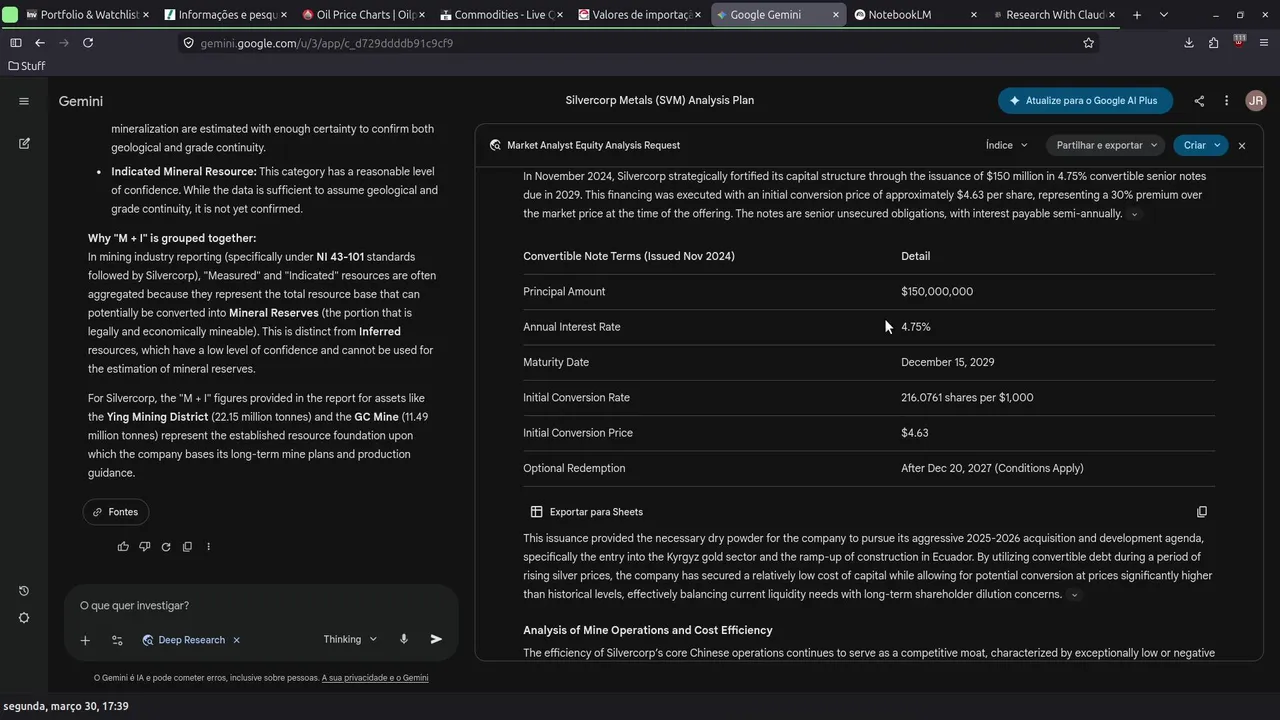Open the Gemini main menu hamburger icon
Image resolution: width=1280 pixels, height=720 pixels.
tap(24, 101)
